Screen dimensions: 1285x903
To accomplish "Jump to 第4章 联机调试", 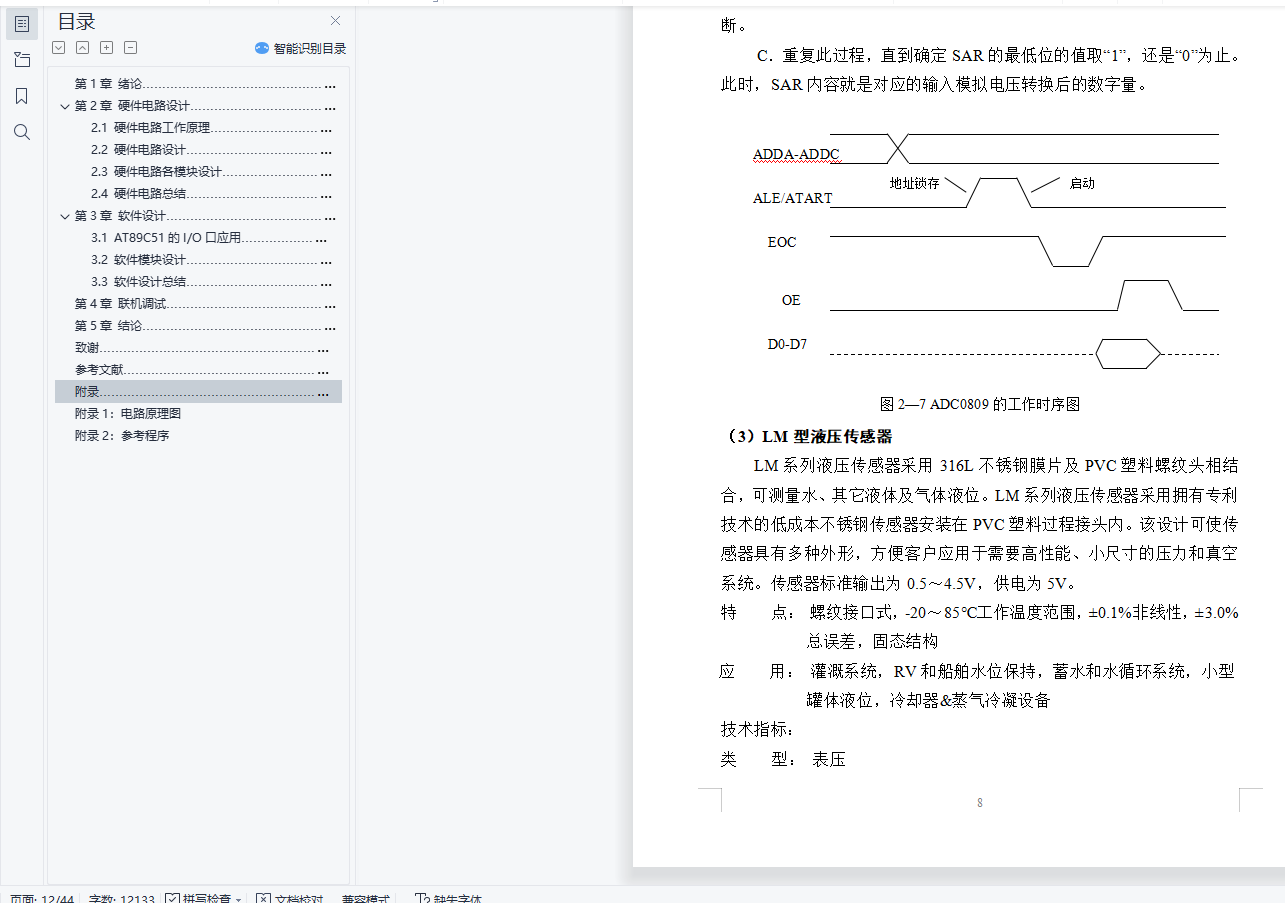I will 205,304.
